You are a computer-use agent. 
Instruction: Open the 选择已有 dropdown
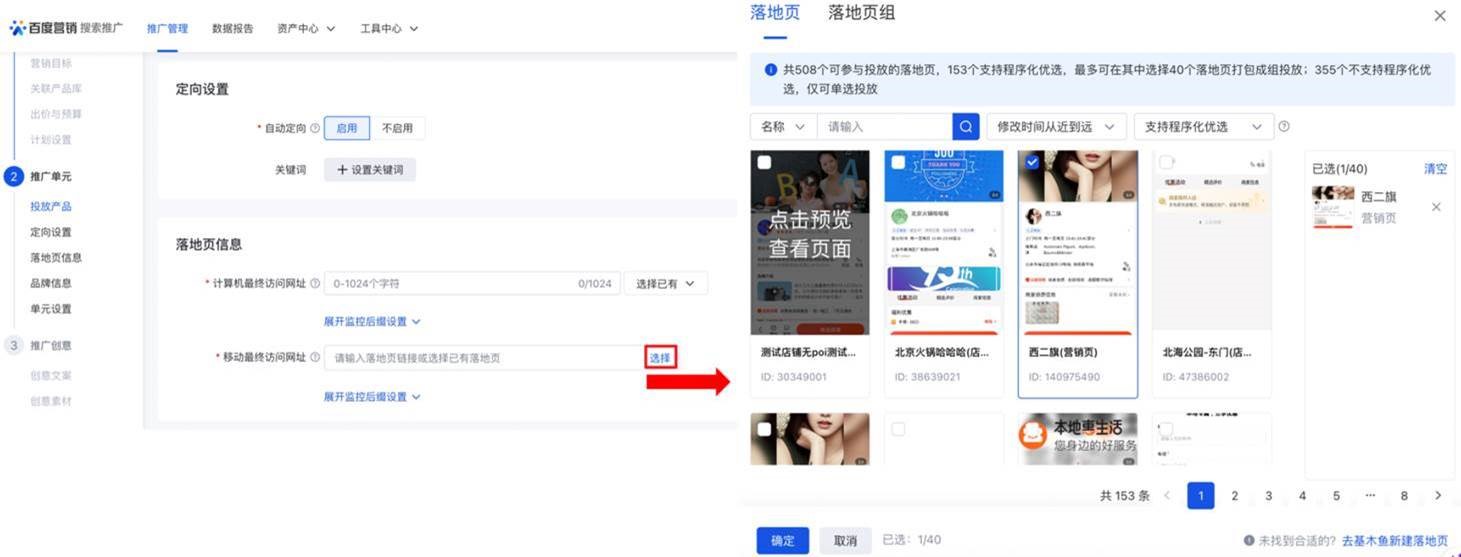click(x=665, y=284)
